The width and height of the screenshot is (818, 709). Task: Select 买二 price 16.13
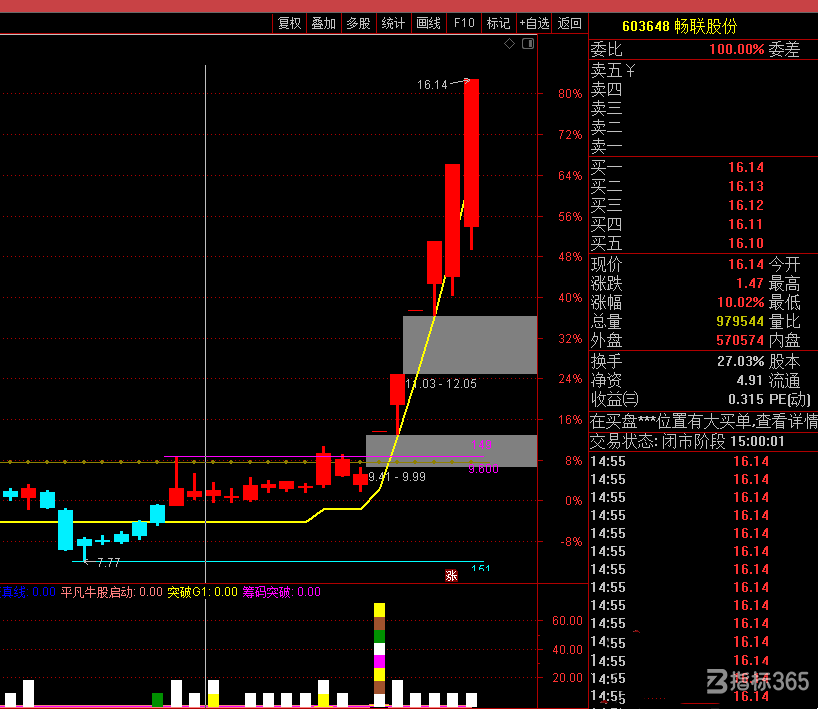746,186
